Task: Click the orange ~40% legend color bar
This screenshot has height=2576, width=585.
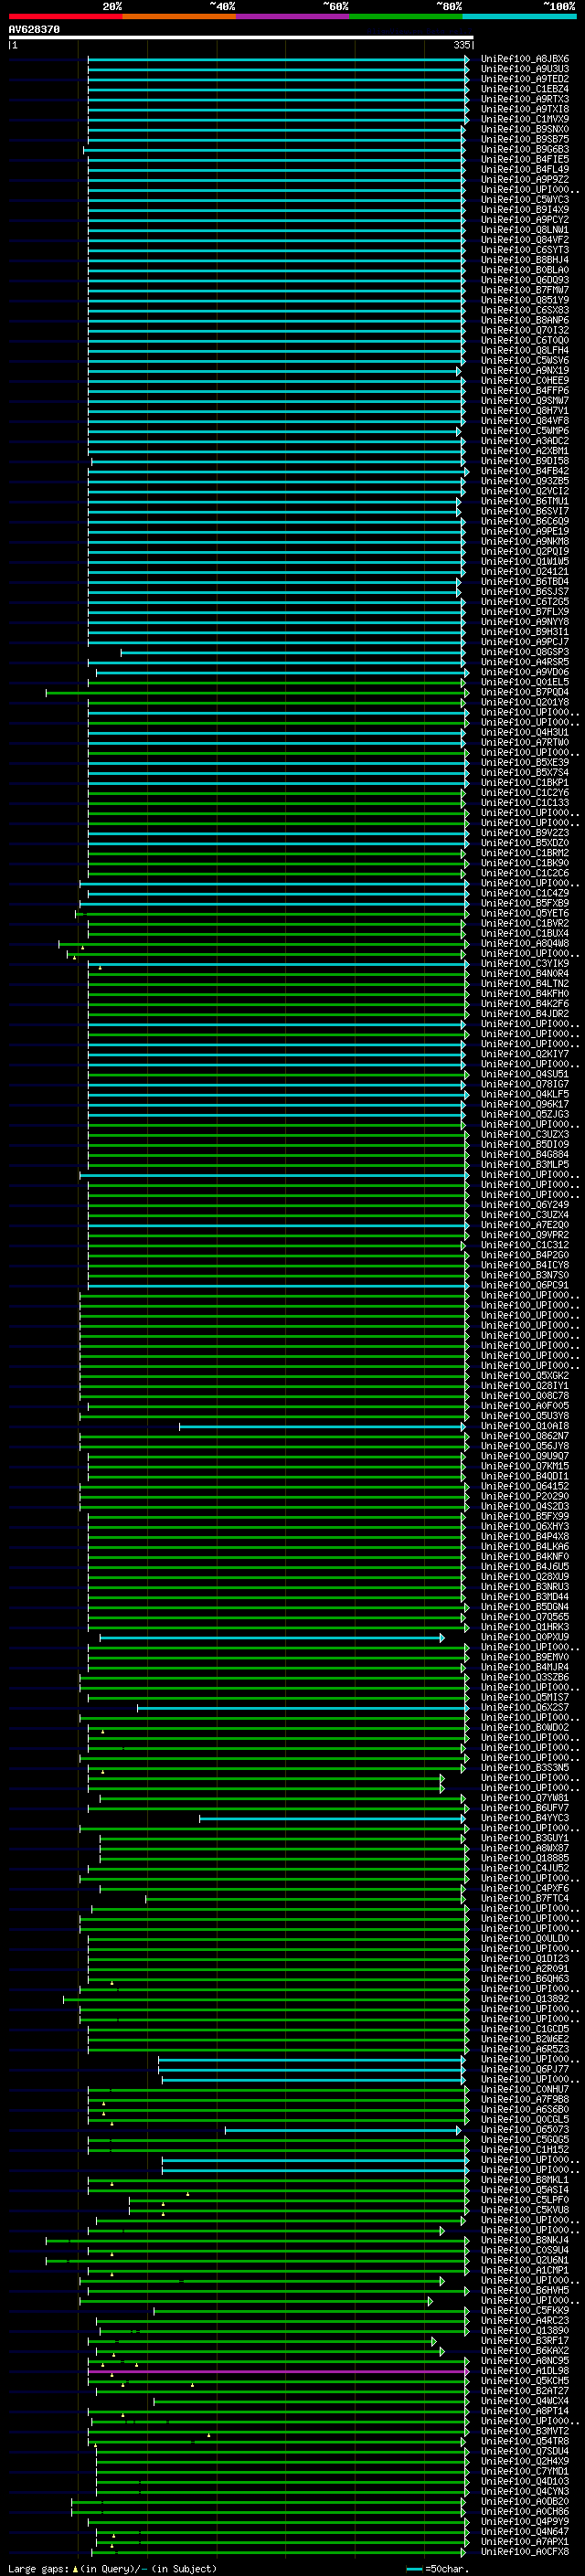Action: [179, 16]
